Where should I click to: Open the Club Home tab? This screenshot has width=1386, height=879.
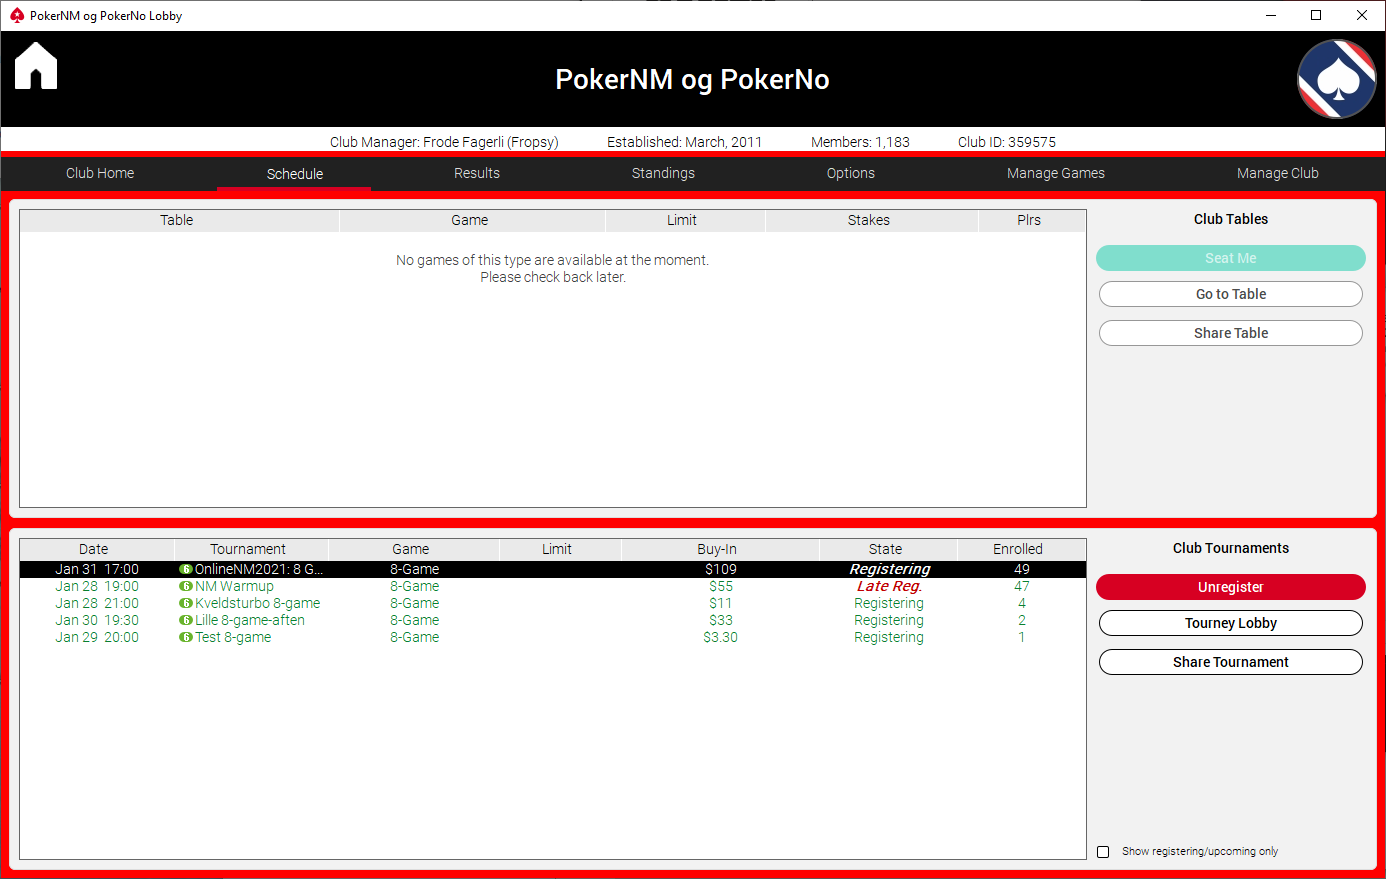pos(100,173)
